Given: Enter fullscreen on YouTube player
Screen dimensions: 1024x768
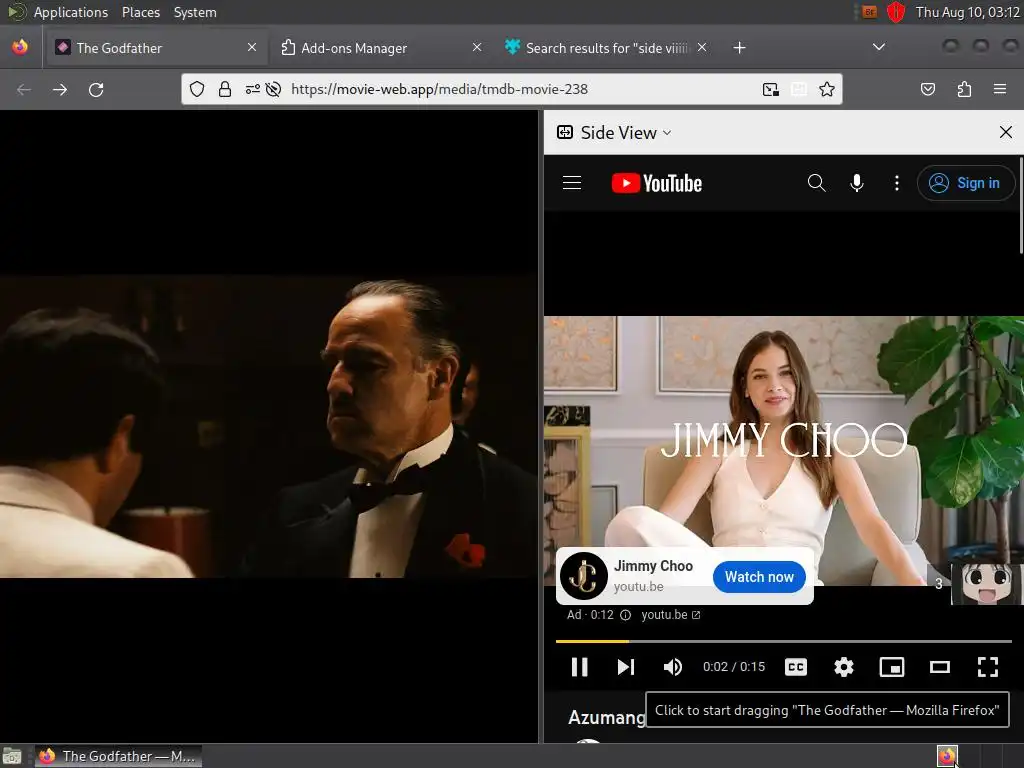Looking at the screenshot, I should (x=987, y=667).
